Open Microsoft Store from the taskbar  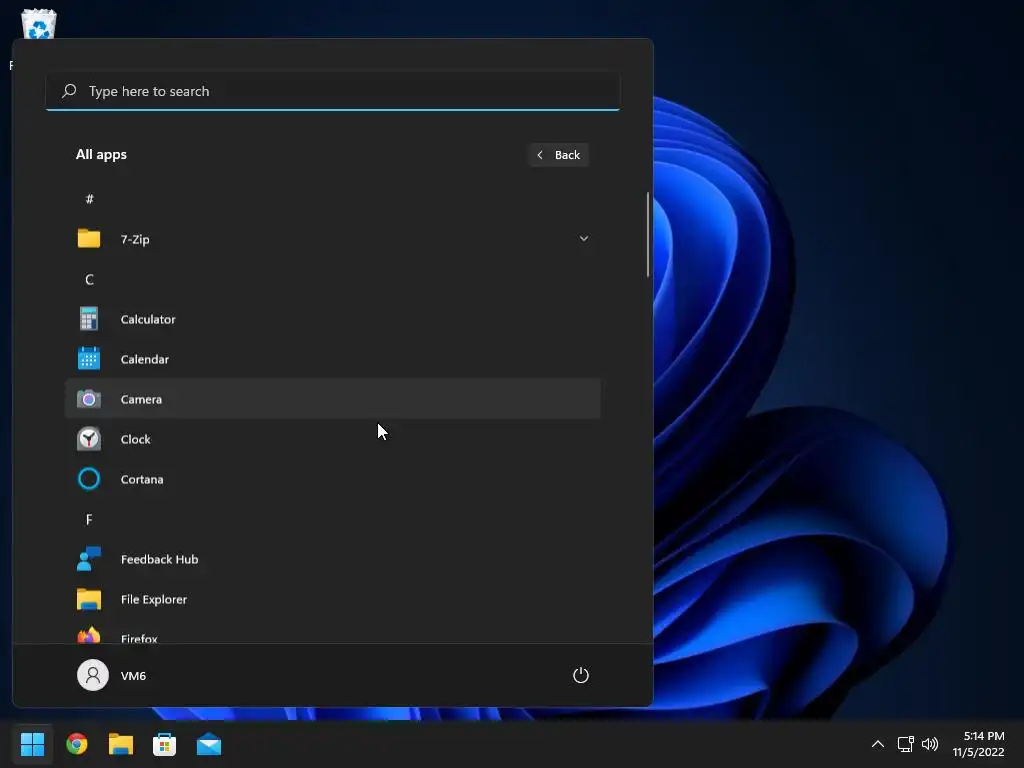tap(165, 744)
